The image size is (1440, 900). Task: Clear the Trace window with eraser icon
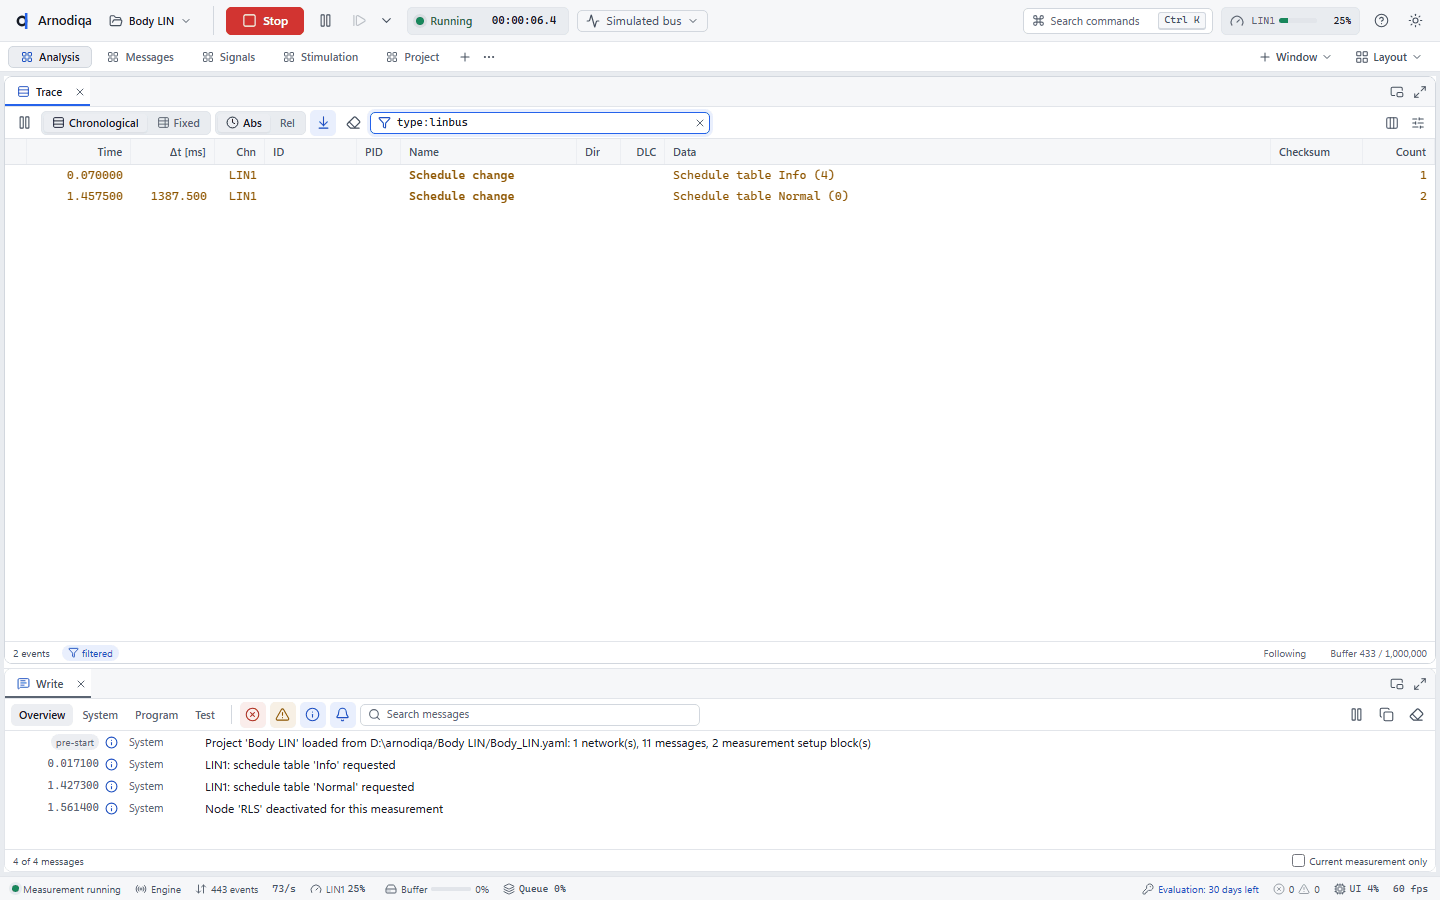(353, 123)
